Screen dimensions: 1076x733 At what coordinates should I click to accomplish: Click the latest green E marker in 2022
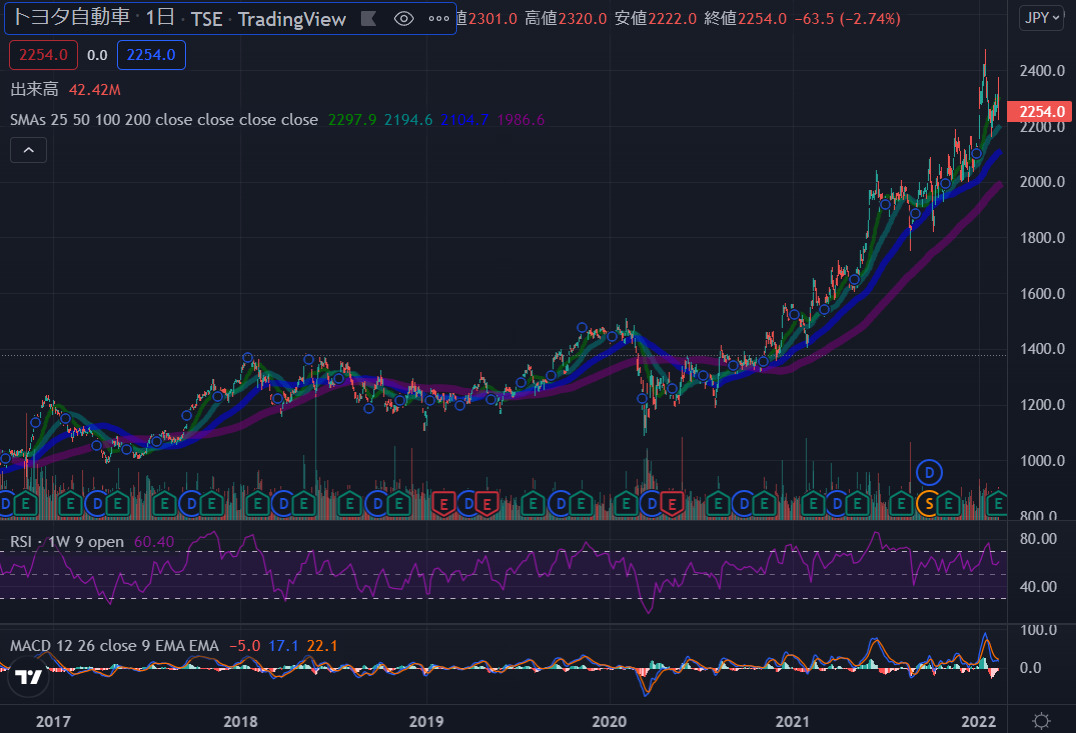click(x=997, y=504)
